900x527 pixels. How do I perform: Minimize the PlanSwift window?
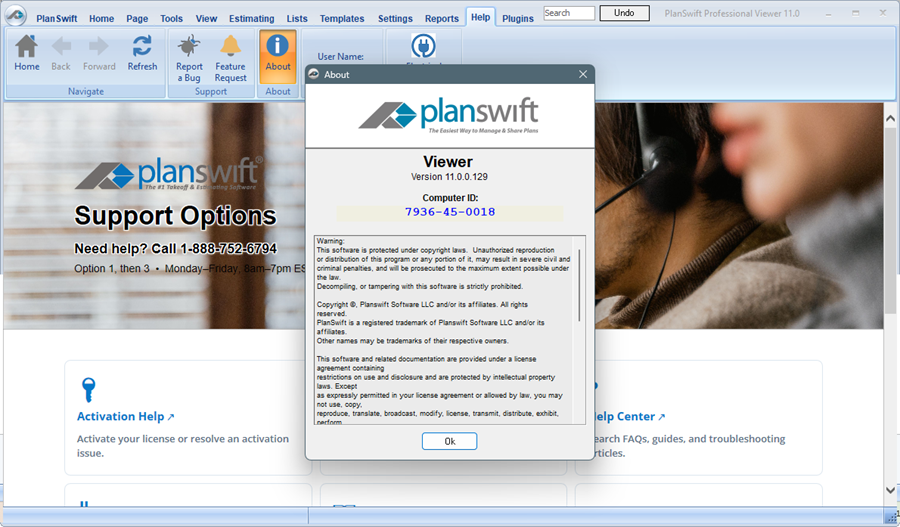[828, 13]
